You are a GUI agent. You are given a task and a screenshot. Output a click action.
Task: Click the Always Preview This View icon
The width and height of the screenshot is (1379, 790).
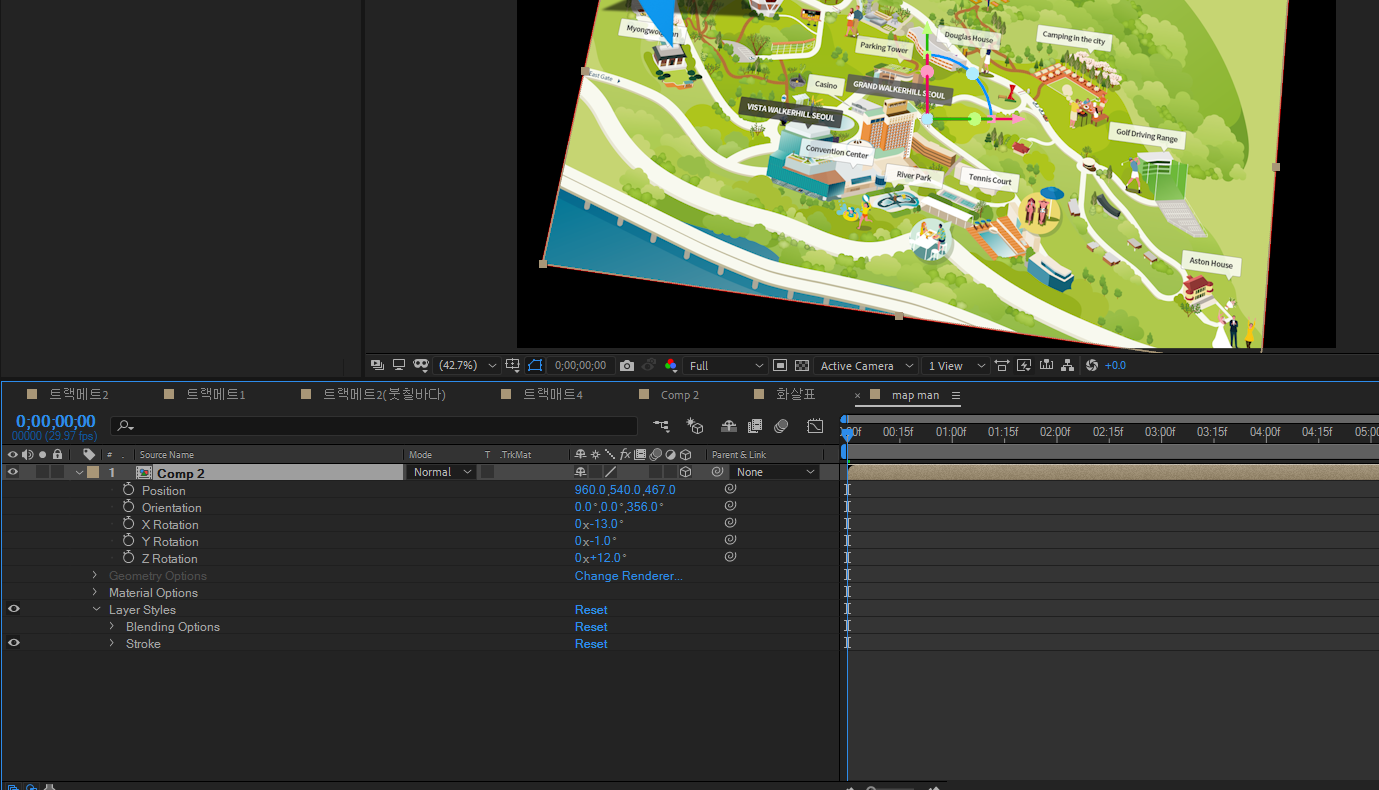click(377, 365)
